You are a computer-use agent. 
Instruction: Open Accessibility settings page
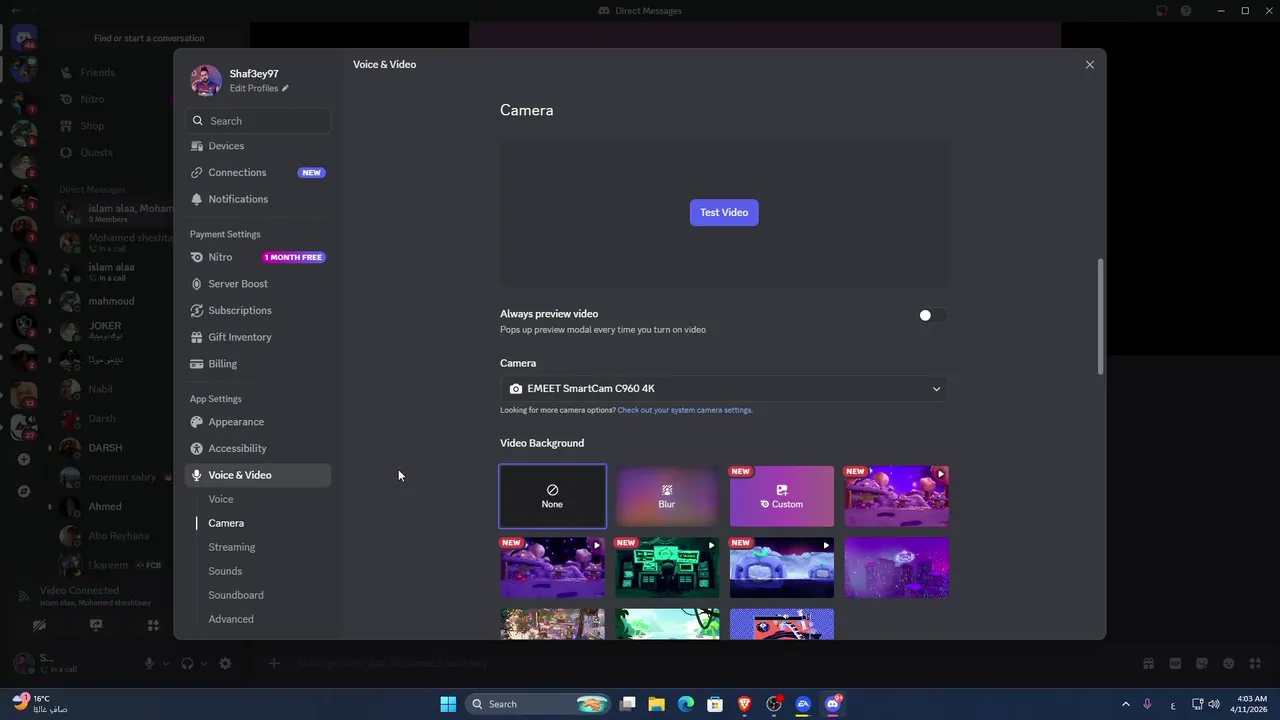pyautogui.click(x=258, y=448)
